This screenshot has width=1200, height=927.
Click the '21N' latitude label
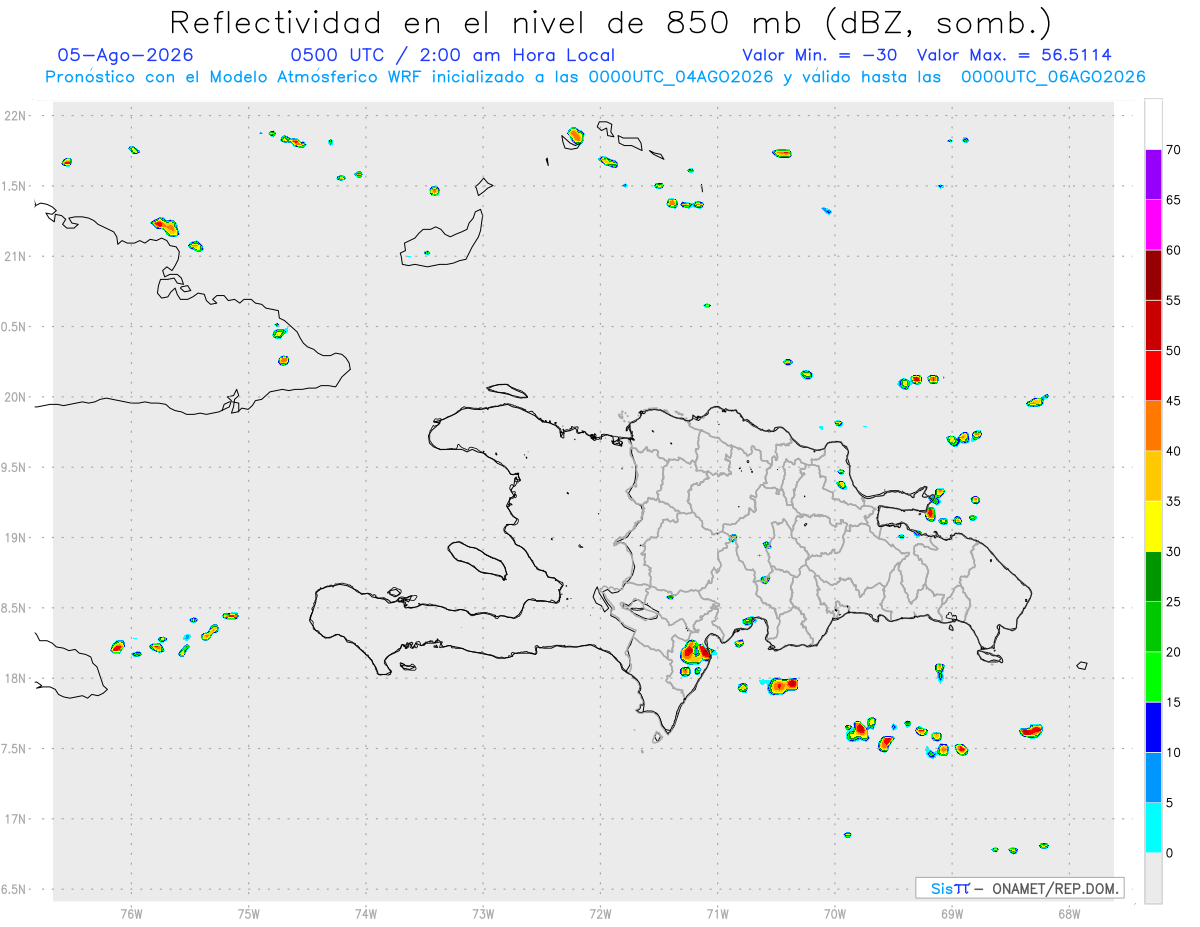[x=16, y=257]
